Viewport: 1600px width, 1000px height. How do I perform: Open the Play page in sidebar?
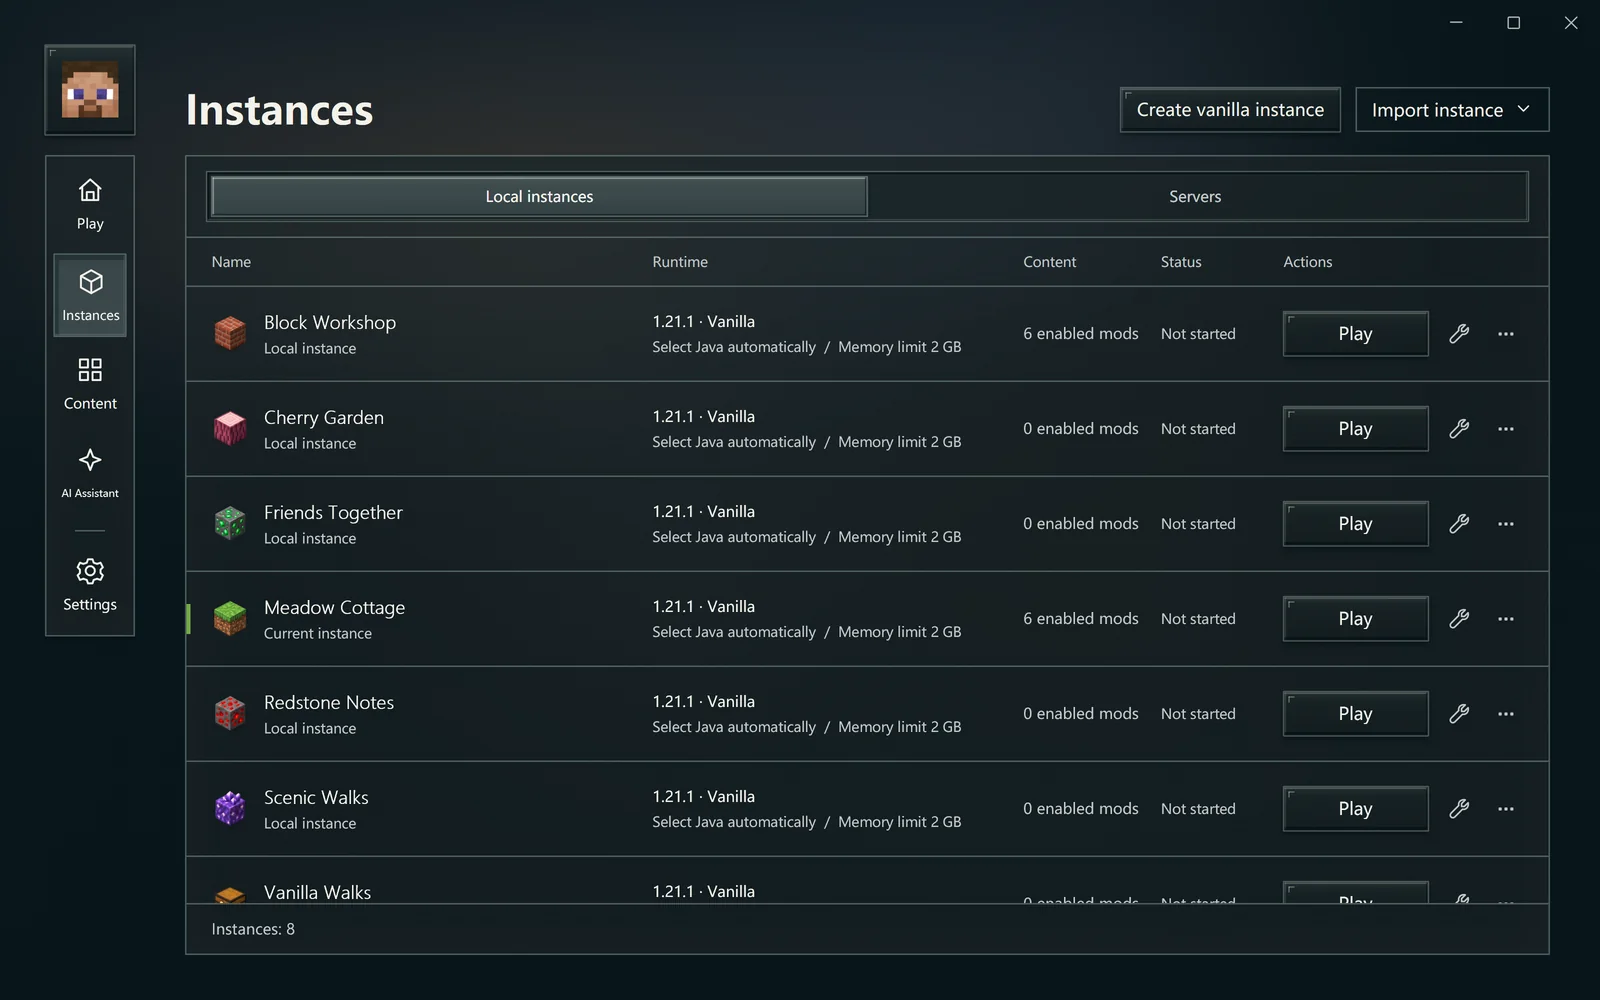click(x=90, y=205)
